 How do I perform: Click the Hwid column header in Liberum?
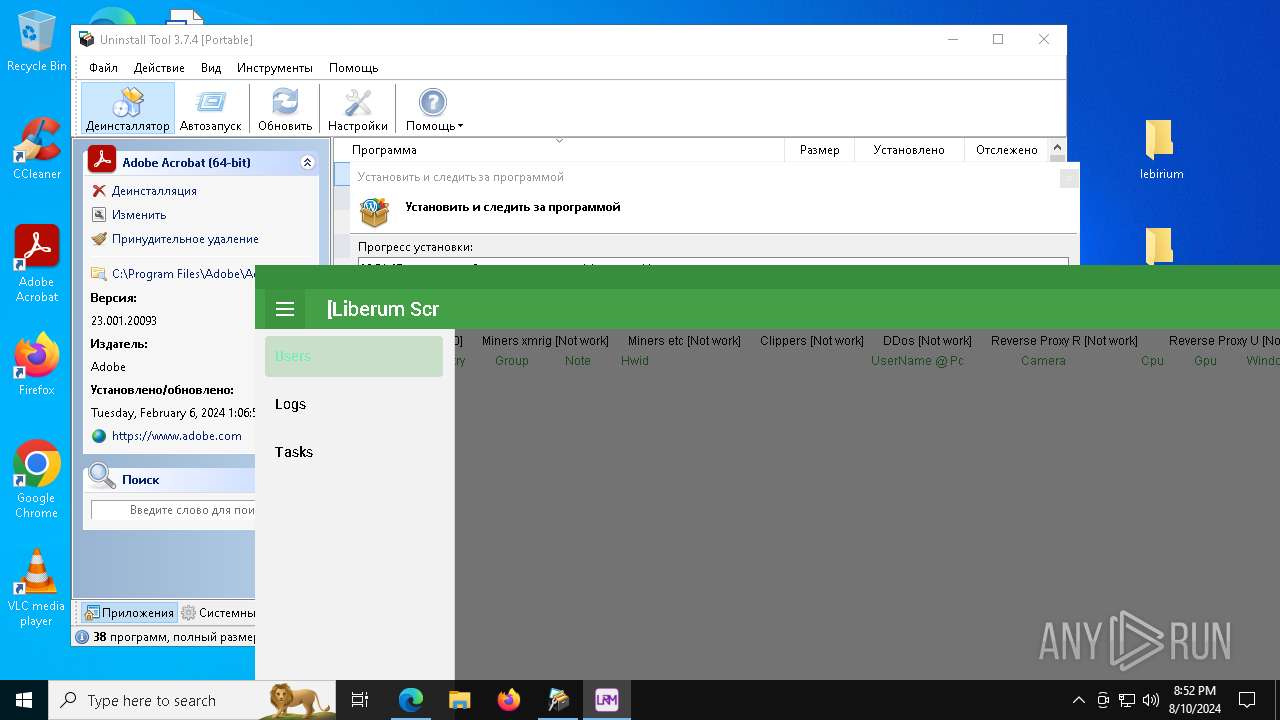click(x=635, y=361)
